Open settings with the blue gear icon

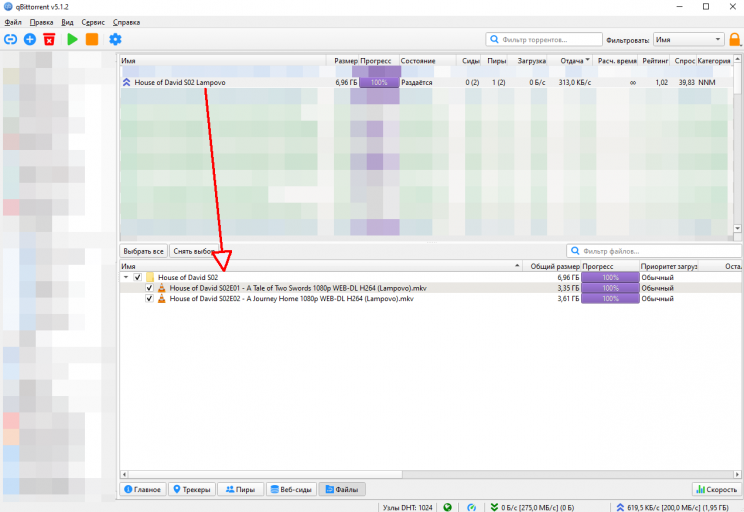pos(115,39)
